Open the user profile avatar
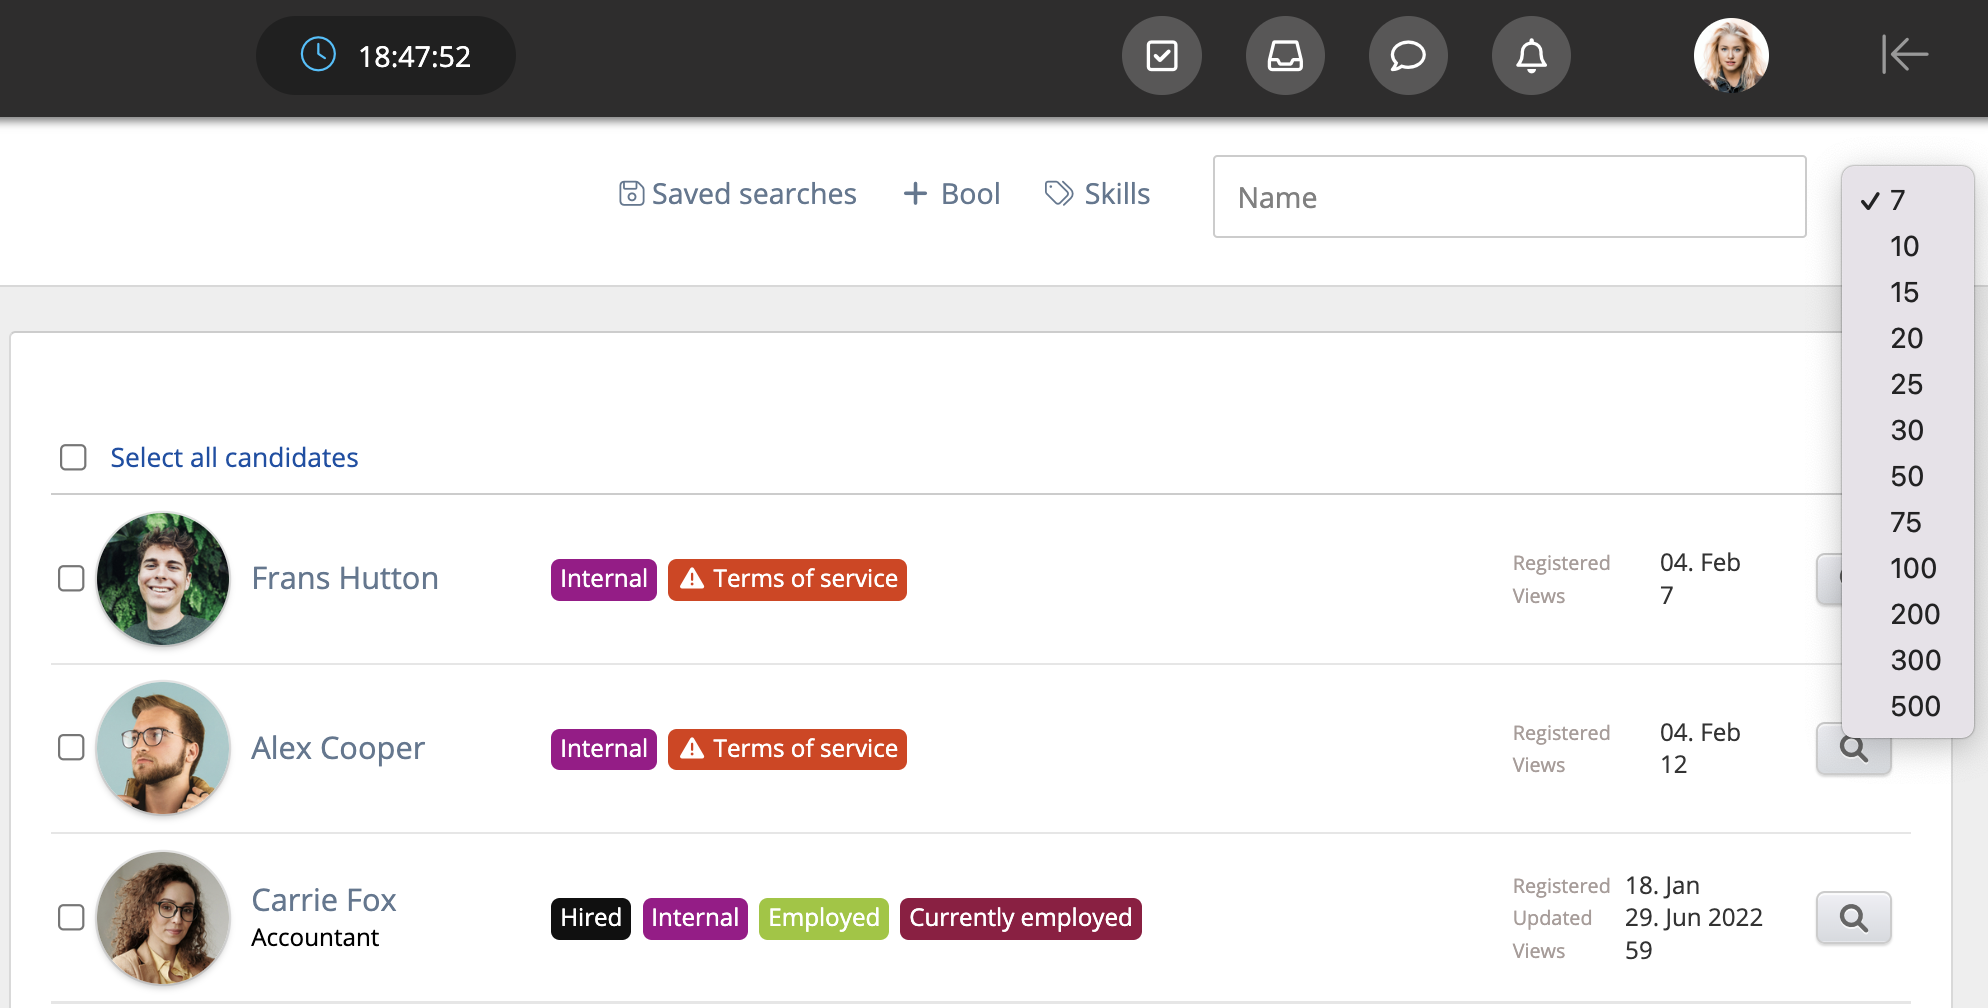The image size is (1988, 1008). click(x=1731, y=56)
